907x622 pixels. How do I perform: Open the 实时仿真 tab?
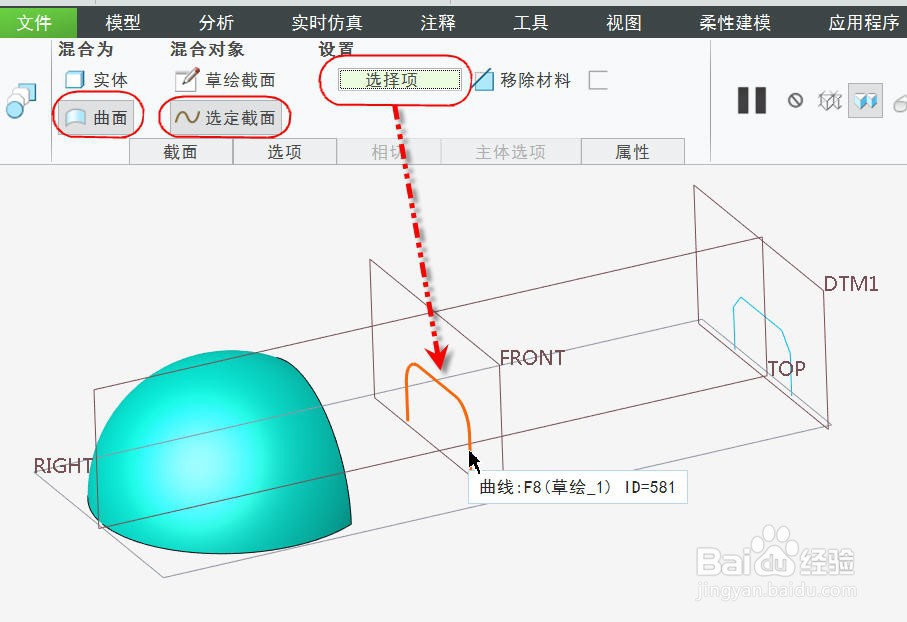327,23
